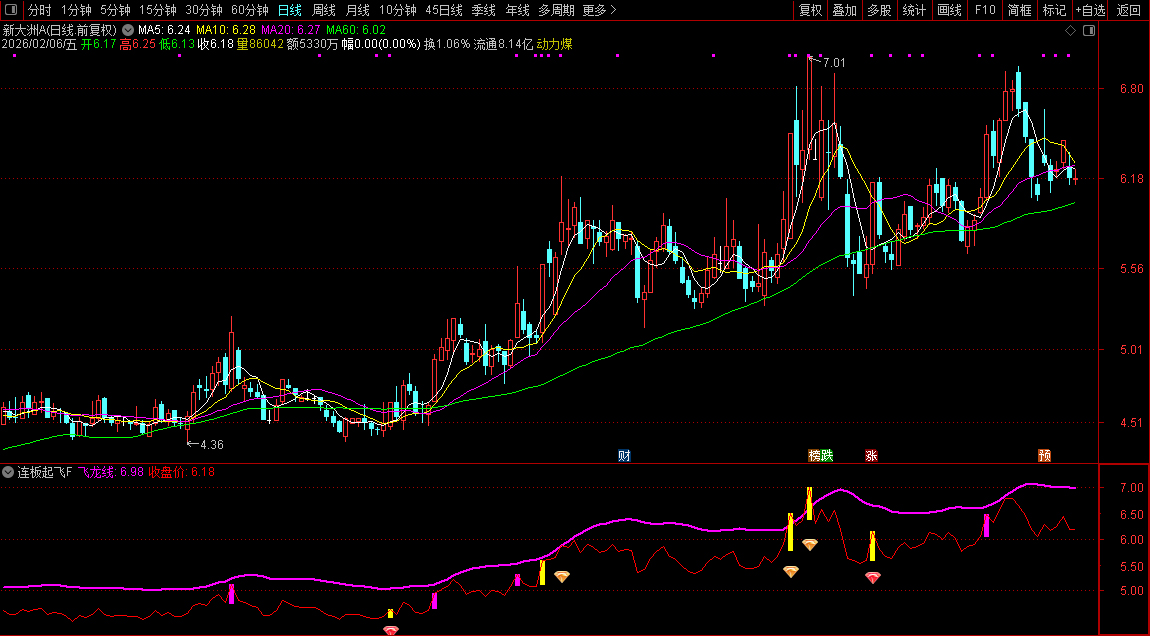The width and height of the screenshot is (1150, 636).
Task: Click the red diamond signal under the 涨 marker
Action: 873,578
